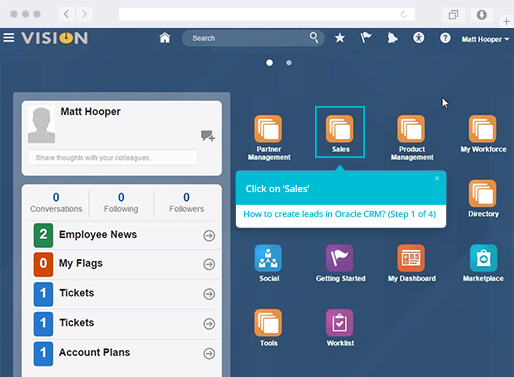Viewport: 514px width, 377px height.
Task: Click arrow beside Account Plans
Action: (x=209, y=353)
